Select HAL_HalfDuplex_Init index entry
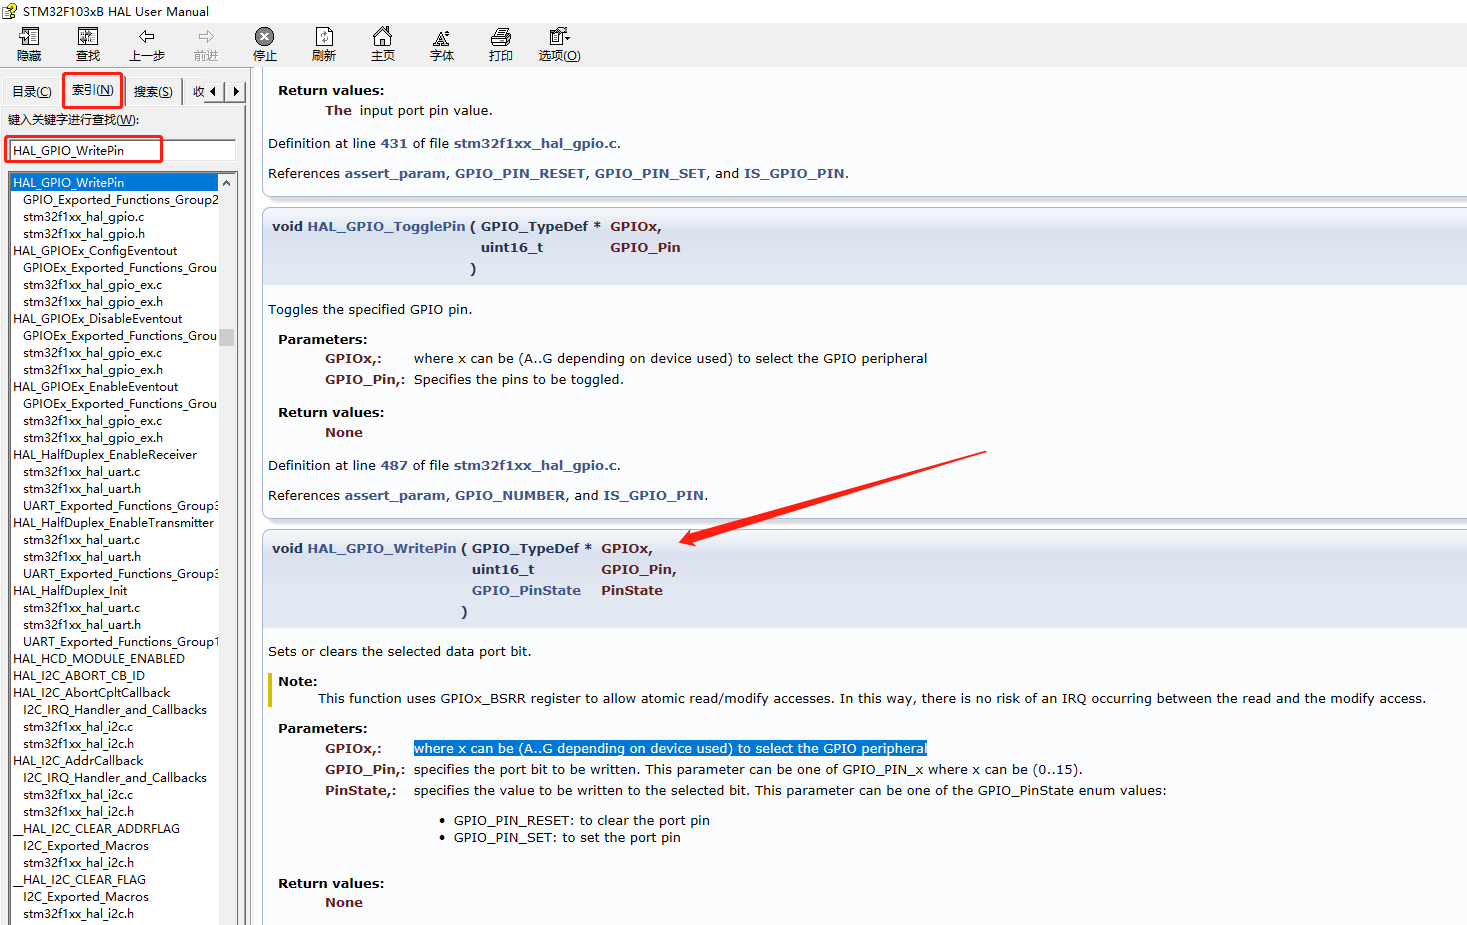 70,590
